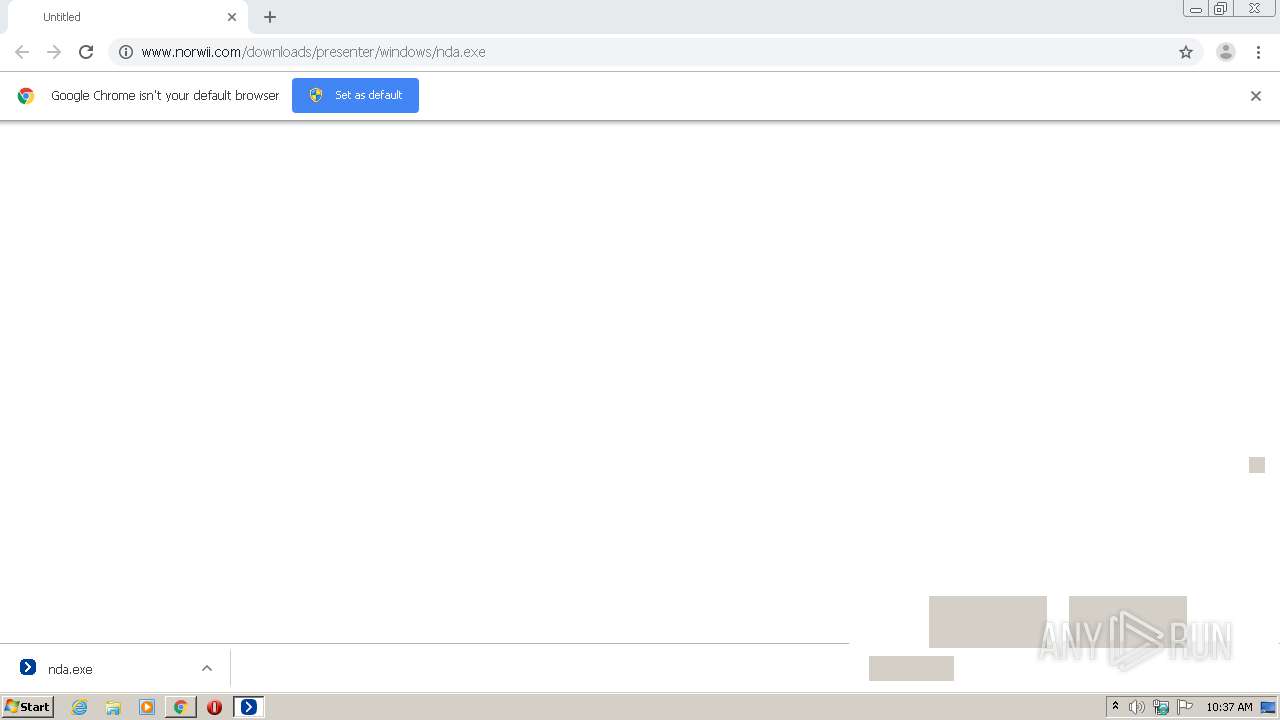Open the red Opera icon in taskbar
Screen dimensions: 1280x720
pos(214,707)
